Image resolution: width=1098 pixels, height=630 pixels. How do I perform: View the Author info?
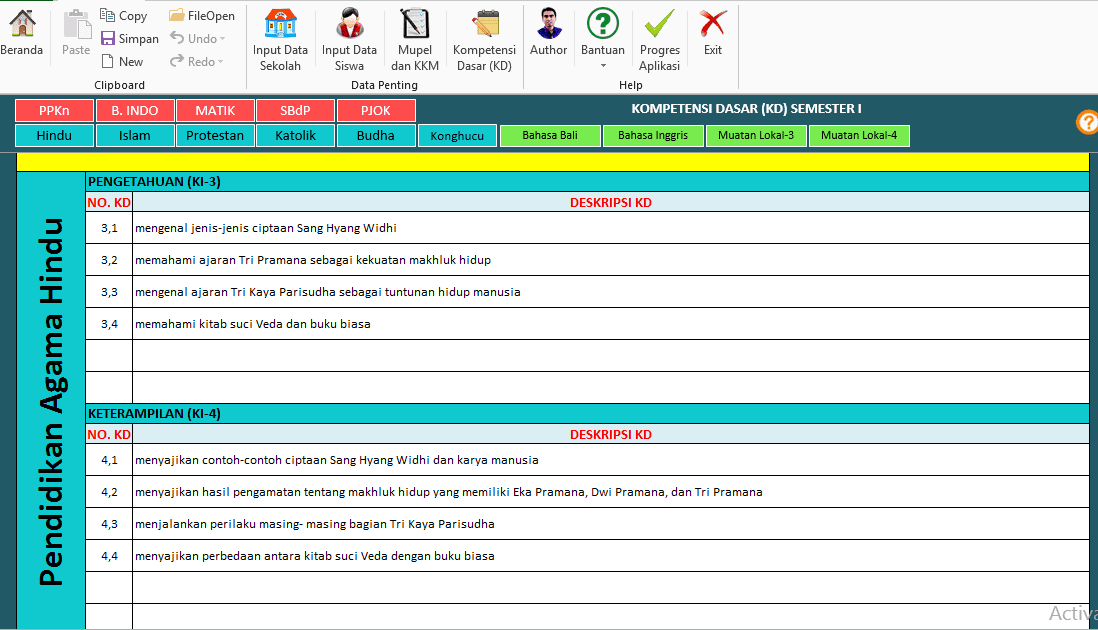548,32
